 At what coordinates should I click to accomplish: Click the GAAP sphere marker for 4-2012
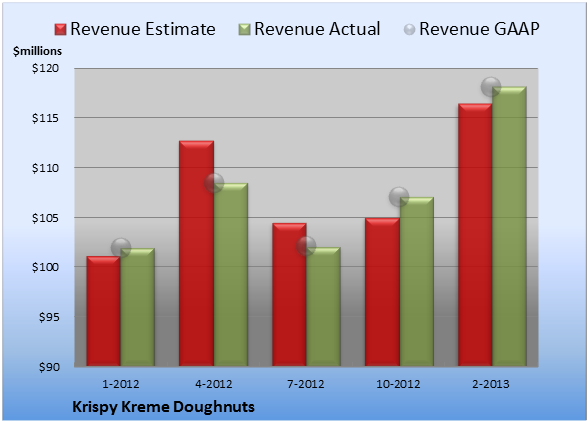click(x=214, y=183)
